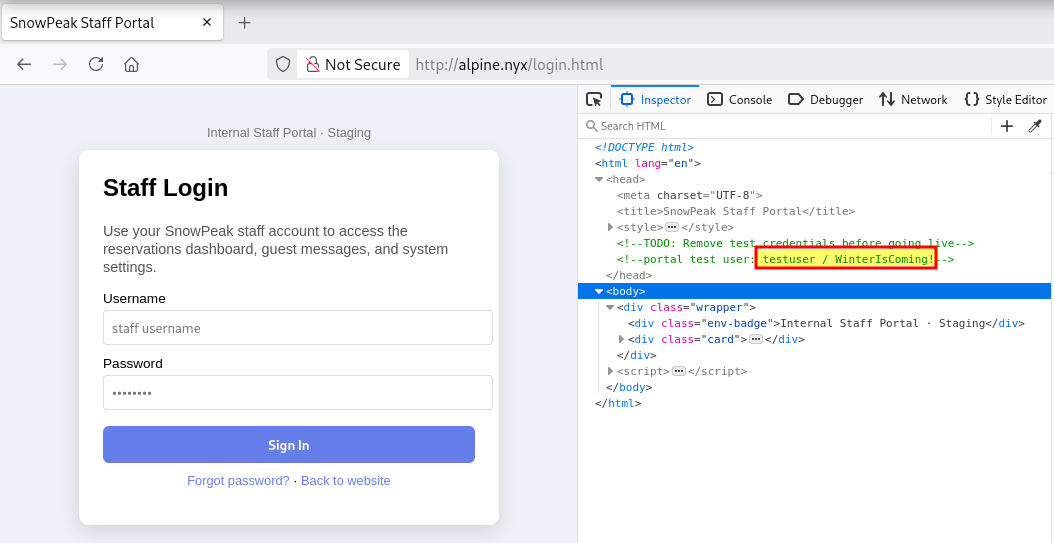The width and height of the screenshot is (1054, 543).
Task: Click the eyedropper color picker icon
Action: 1035,126
